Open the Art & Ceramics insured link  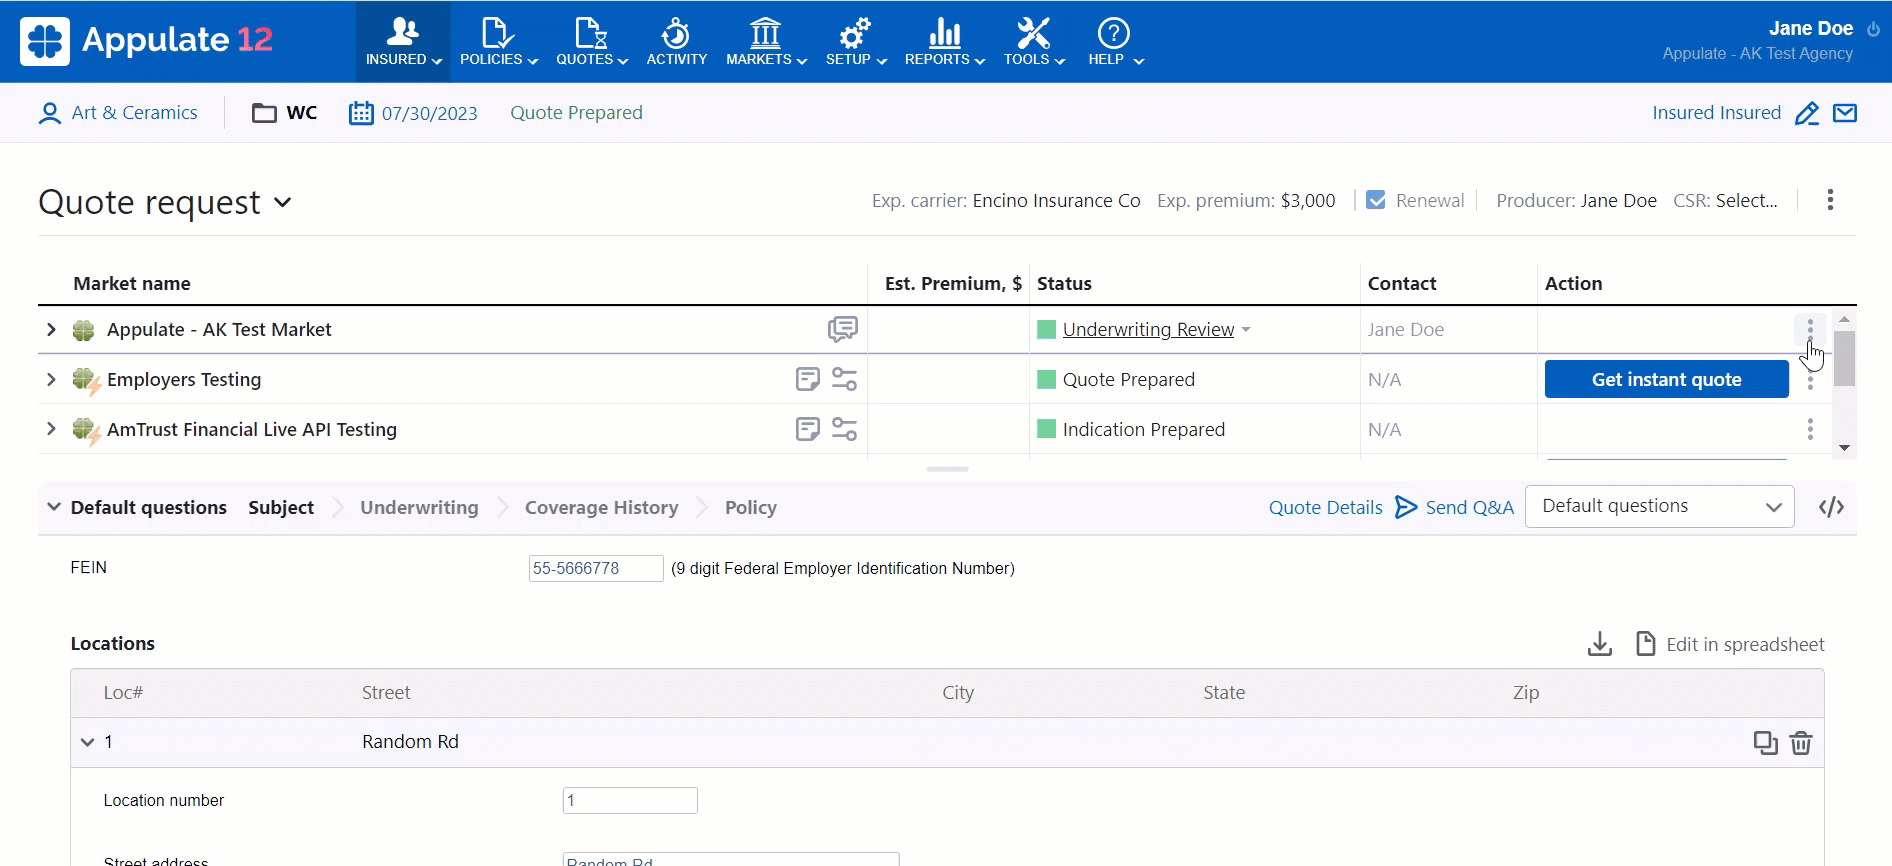click(x=135, y=113)
